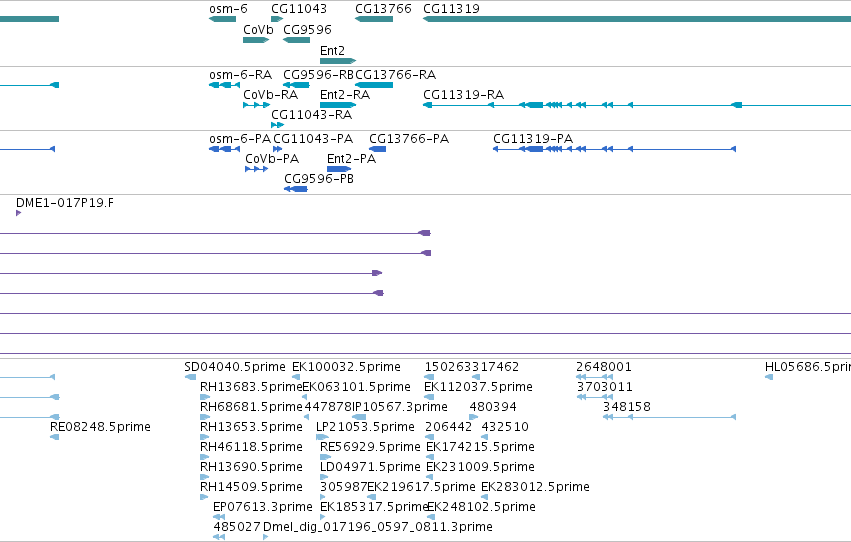Click the RH13690.5prime label
The height and width of the screenshot is (542, 851).
click(x=251, y=467)
